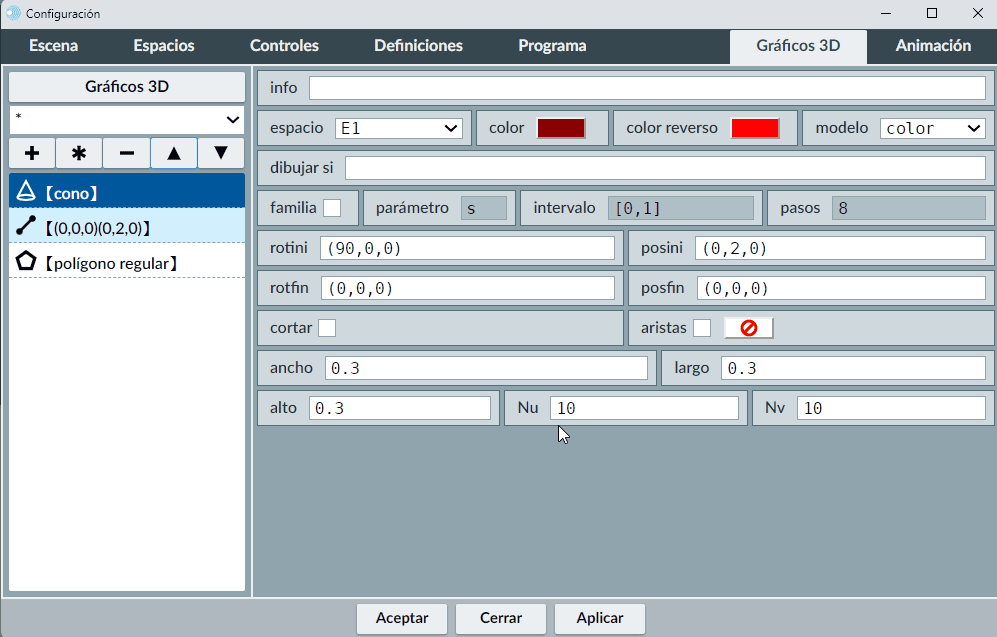This screenshot has height=637, width=997.
Task: Select the cono item in the list
Action: point(127,190)
